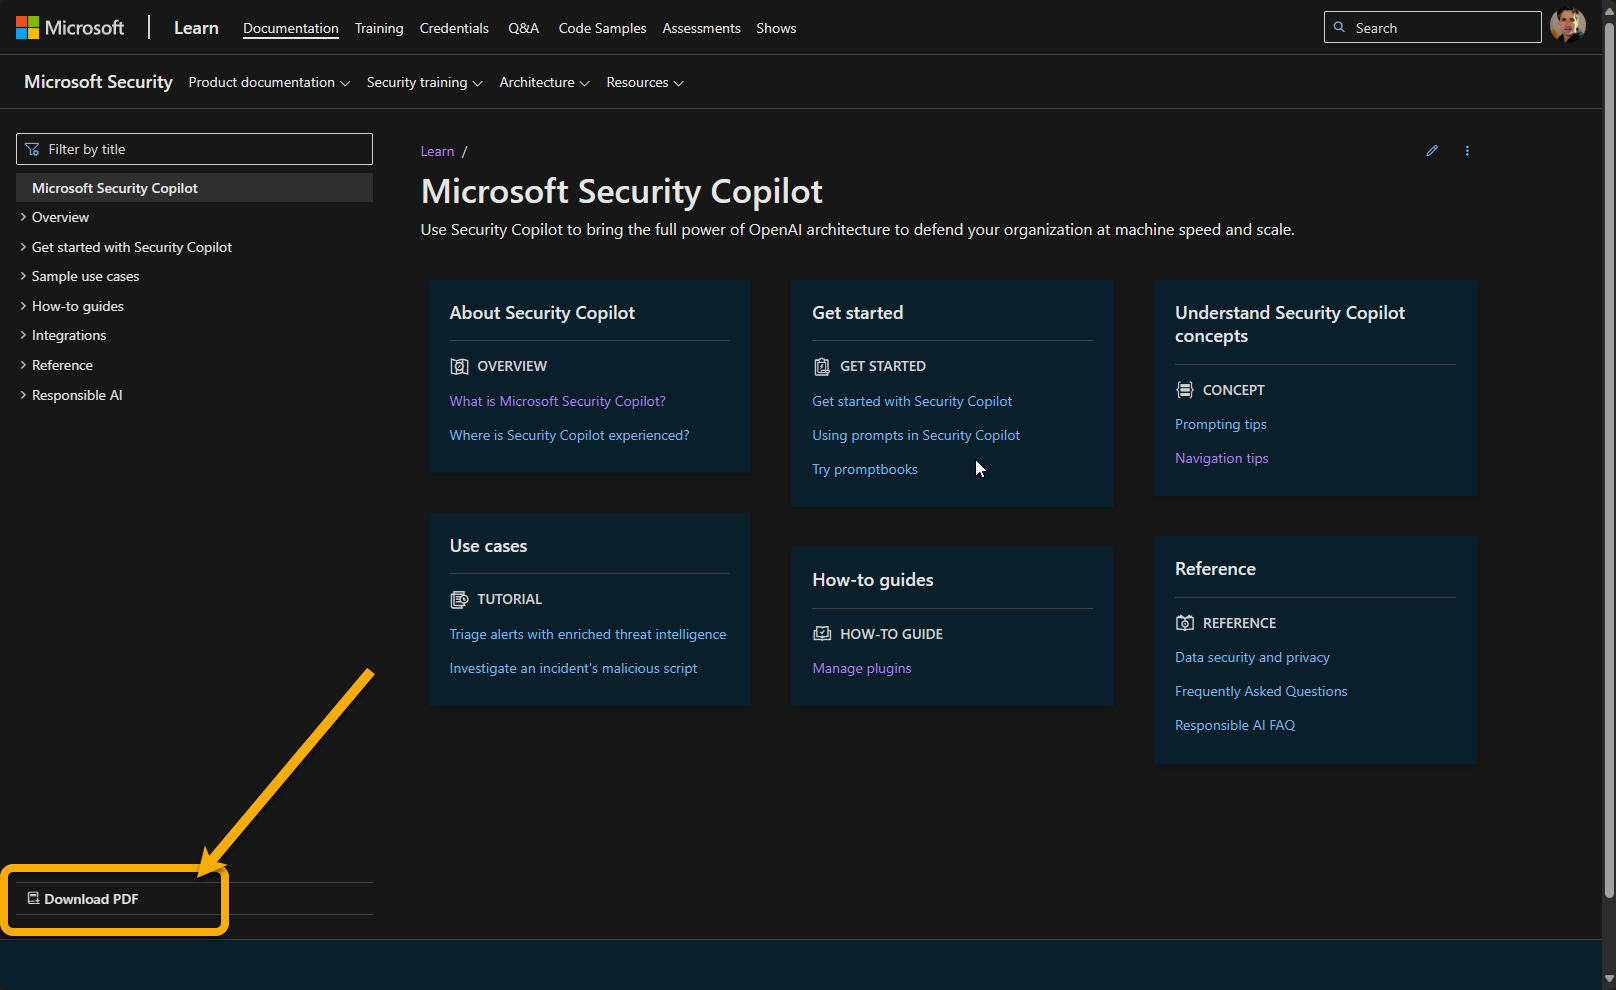Open the Prompting tips link

[1220, 424]
